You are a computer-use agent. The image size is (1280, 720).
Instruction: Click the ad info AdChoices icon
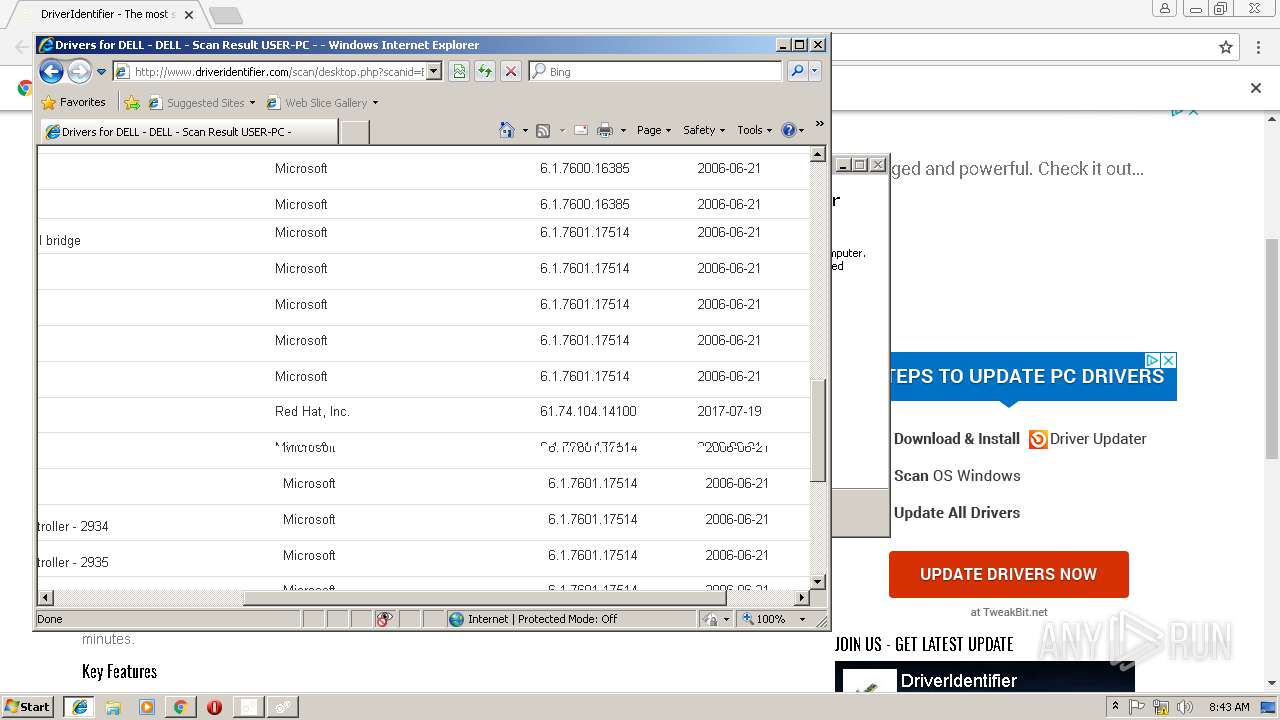tap(1152, 360)
